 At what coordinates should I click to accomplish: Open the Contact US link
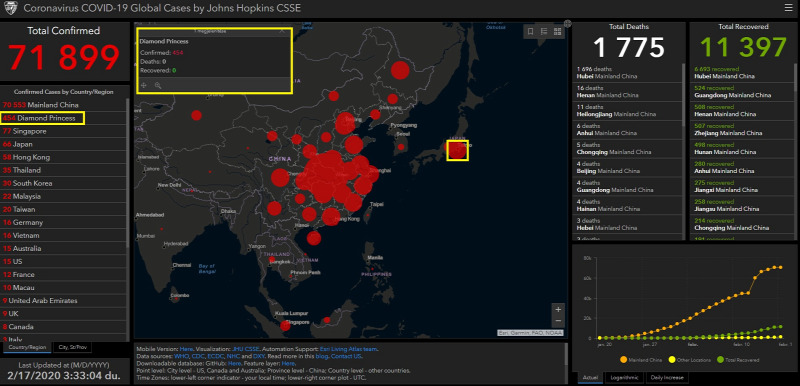tap(345, 356)
